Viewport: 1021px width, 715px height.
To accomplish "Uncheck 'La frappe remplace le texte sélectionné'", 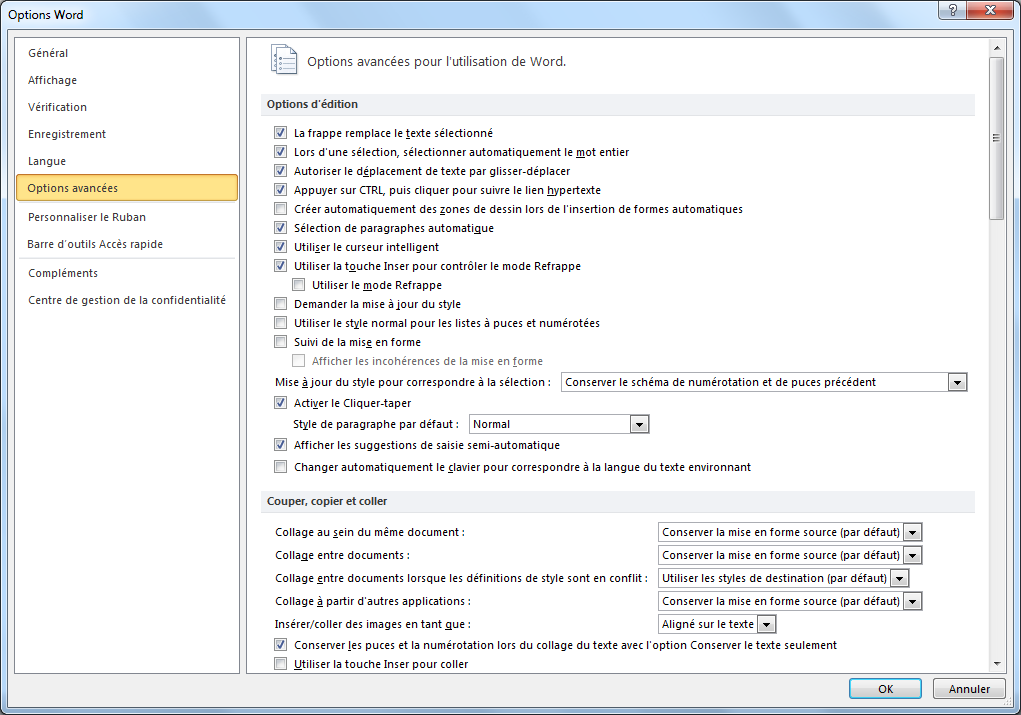I will 281,133.
